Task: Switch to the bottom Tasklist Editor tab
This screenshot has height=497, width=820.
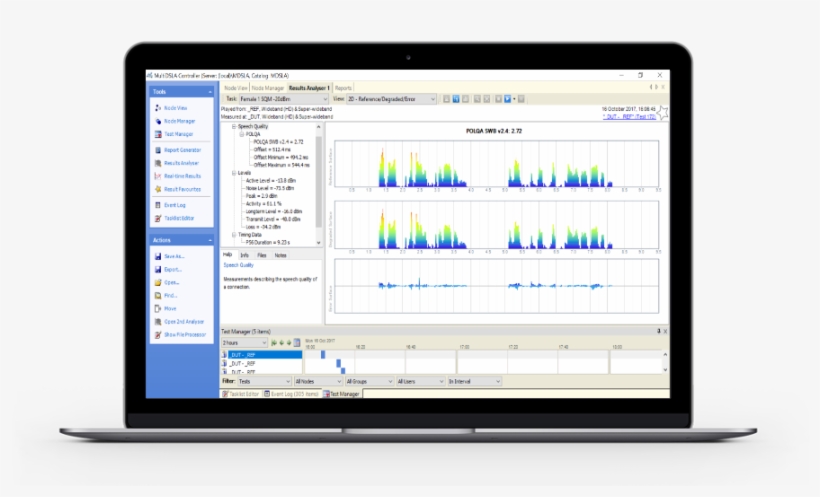Action: click(x=241, y=394)
